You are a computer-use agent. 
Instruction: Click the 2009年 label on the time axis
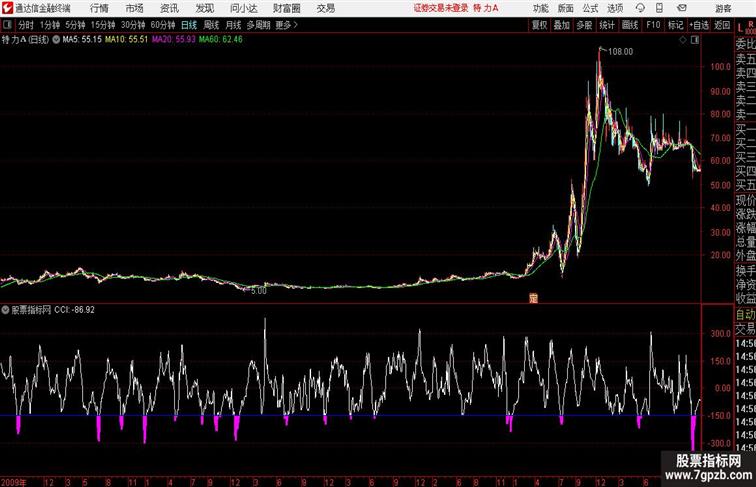[x=14, y=482]
